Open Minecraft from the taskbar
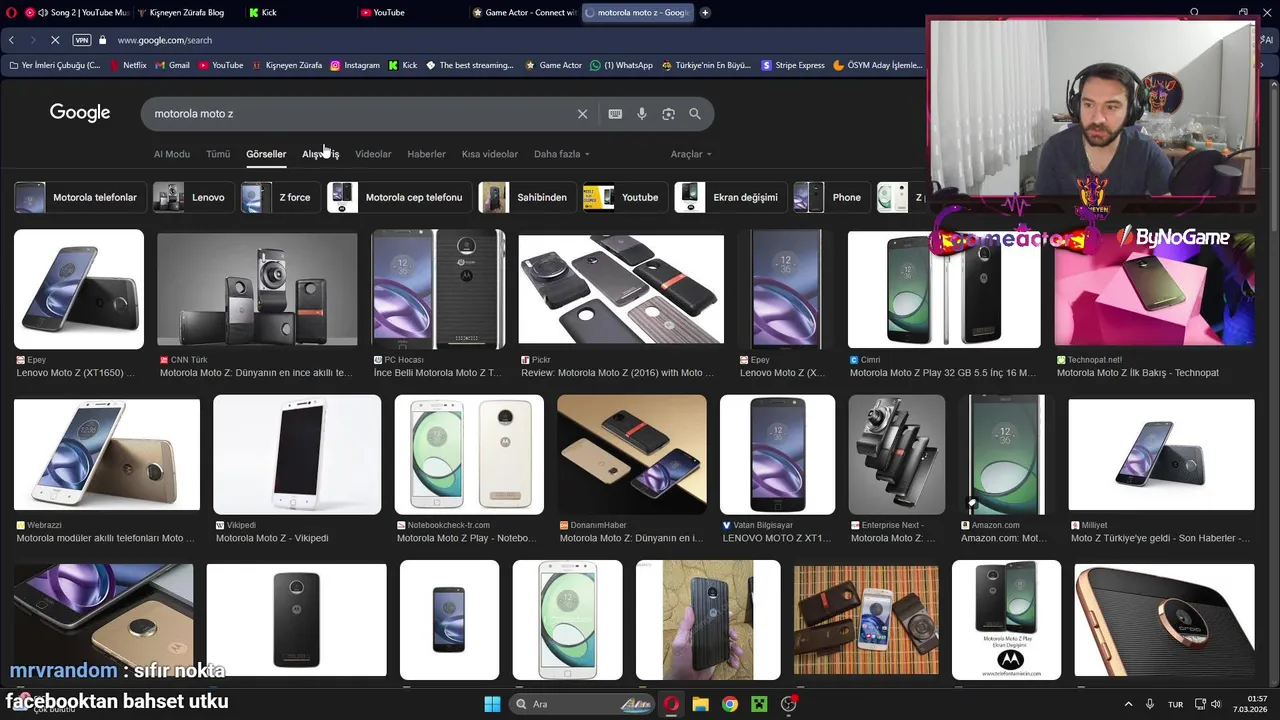 coord(759,704)
